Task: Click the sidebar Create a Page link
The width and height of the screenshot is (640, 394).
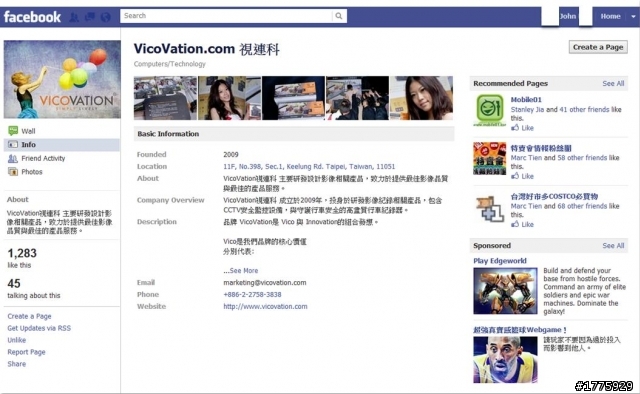Action: tap(29, 316)
